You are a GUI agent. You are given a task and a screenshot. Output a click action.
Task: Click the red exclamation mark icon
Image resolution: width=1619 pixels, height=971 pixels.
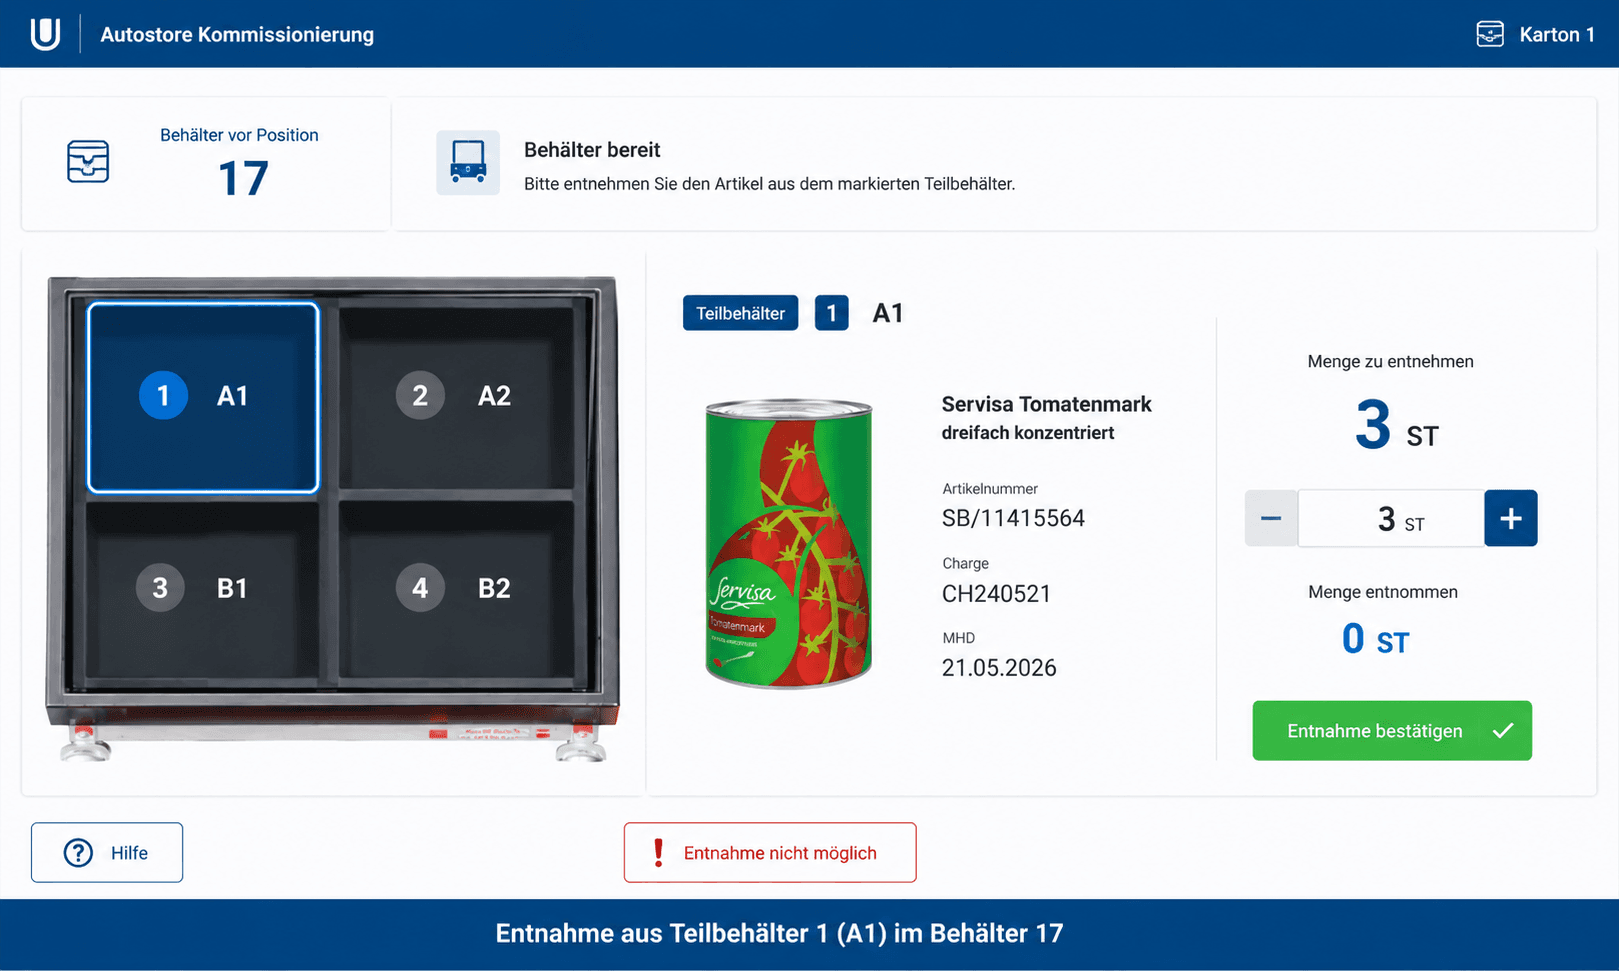coord(658,853)
